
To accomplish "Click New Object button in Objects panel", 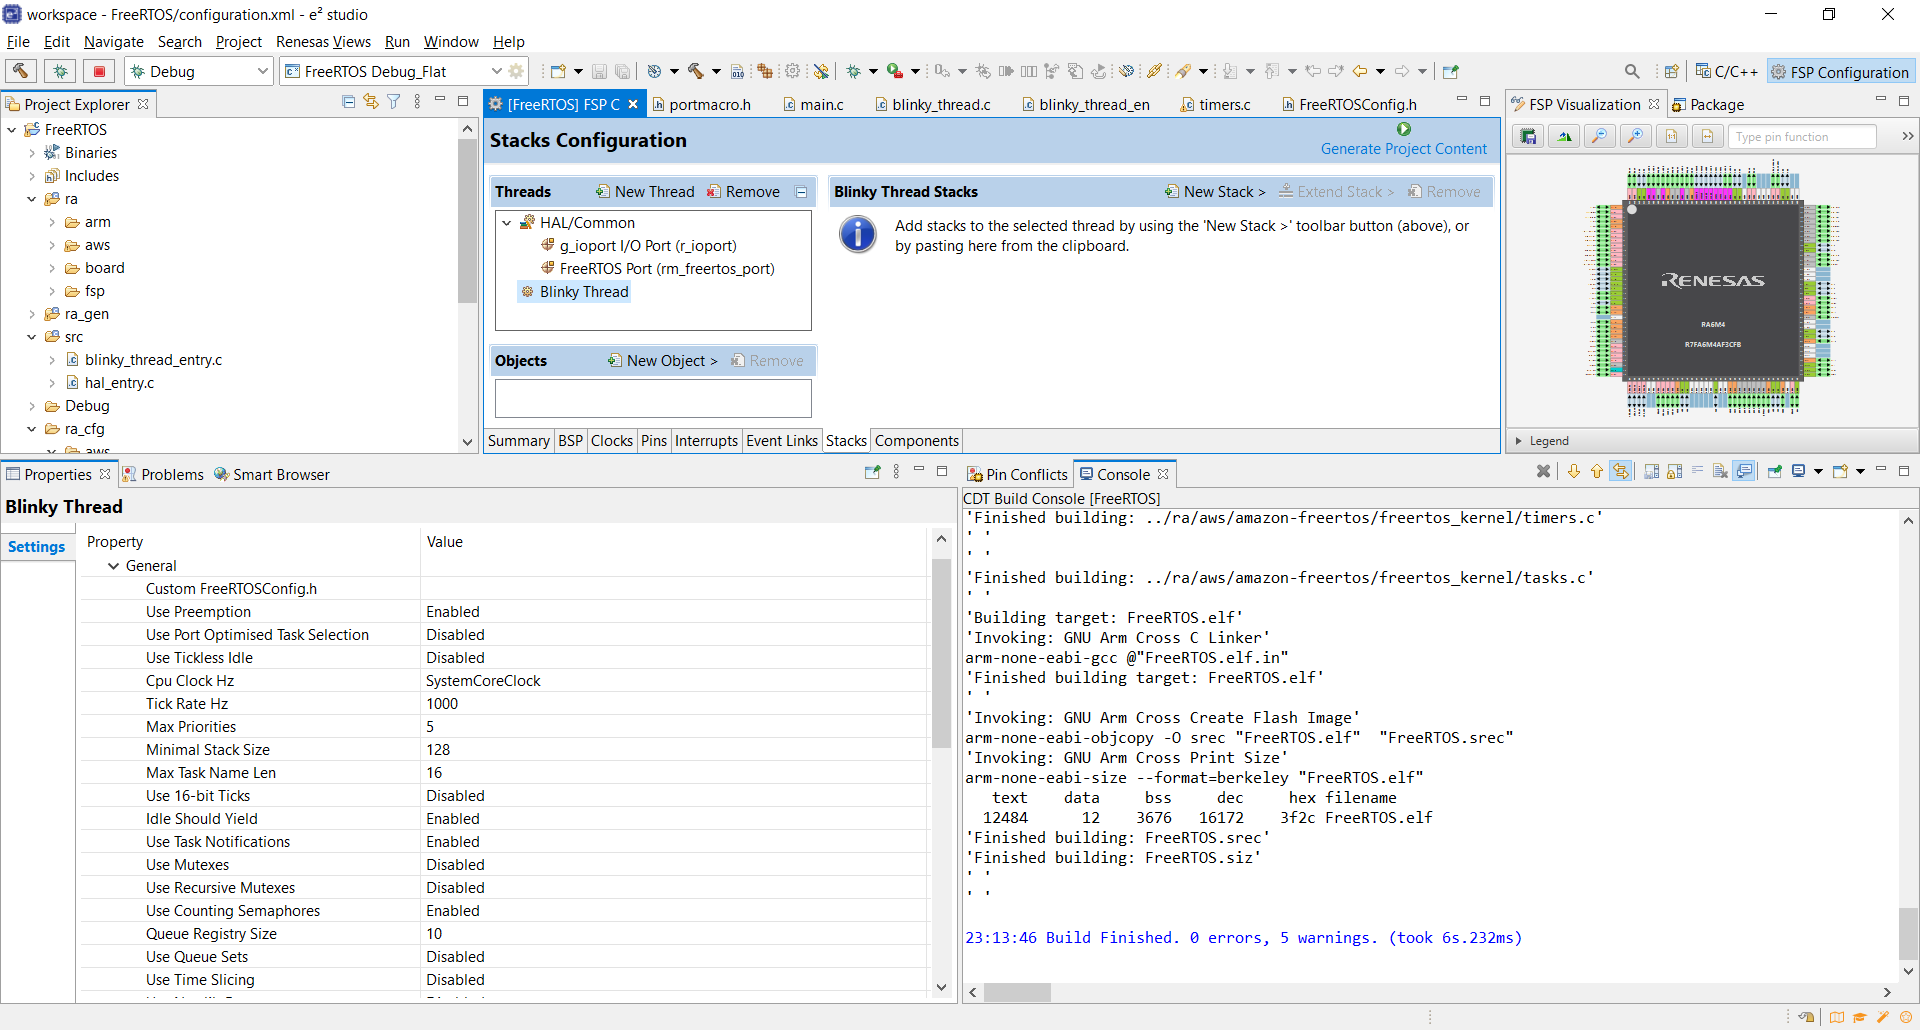I will [663, 361].
